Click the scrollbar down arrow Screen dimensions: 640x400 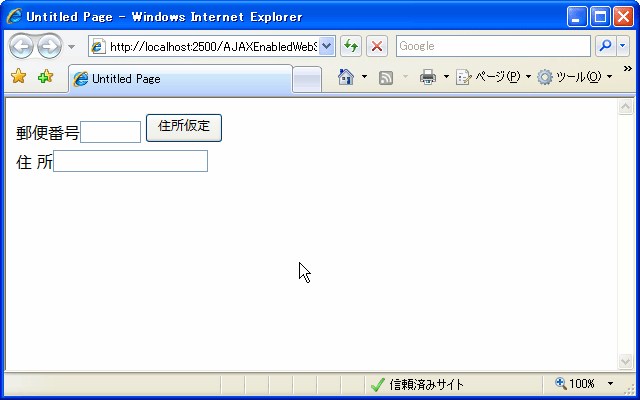point(626,361)
